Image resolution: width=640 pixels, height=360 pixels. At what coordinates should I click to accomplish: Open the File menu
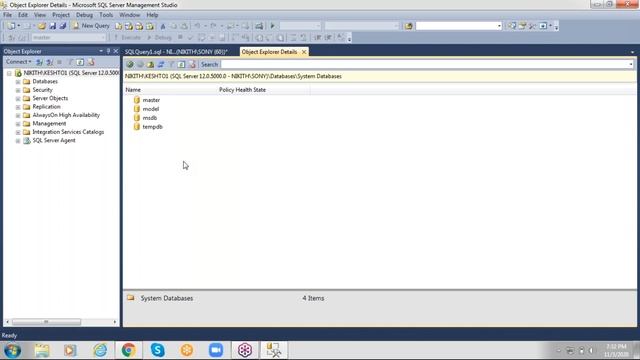coord(7,15)
